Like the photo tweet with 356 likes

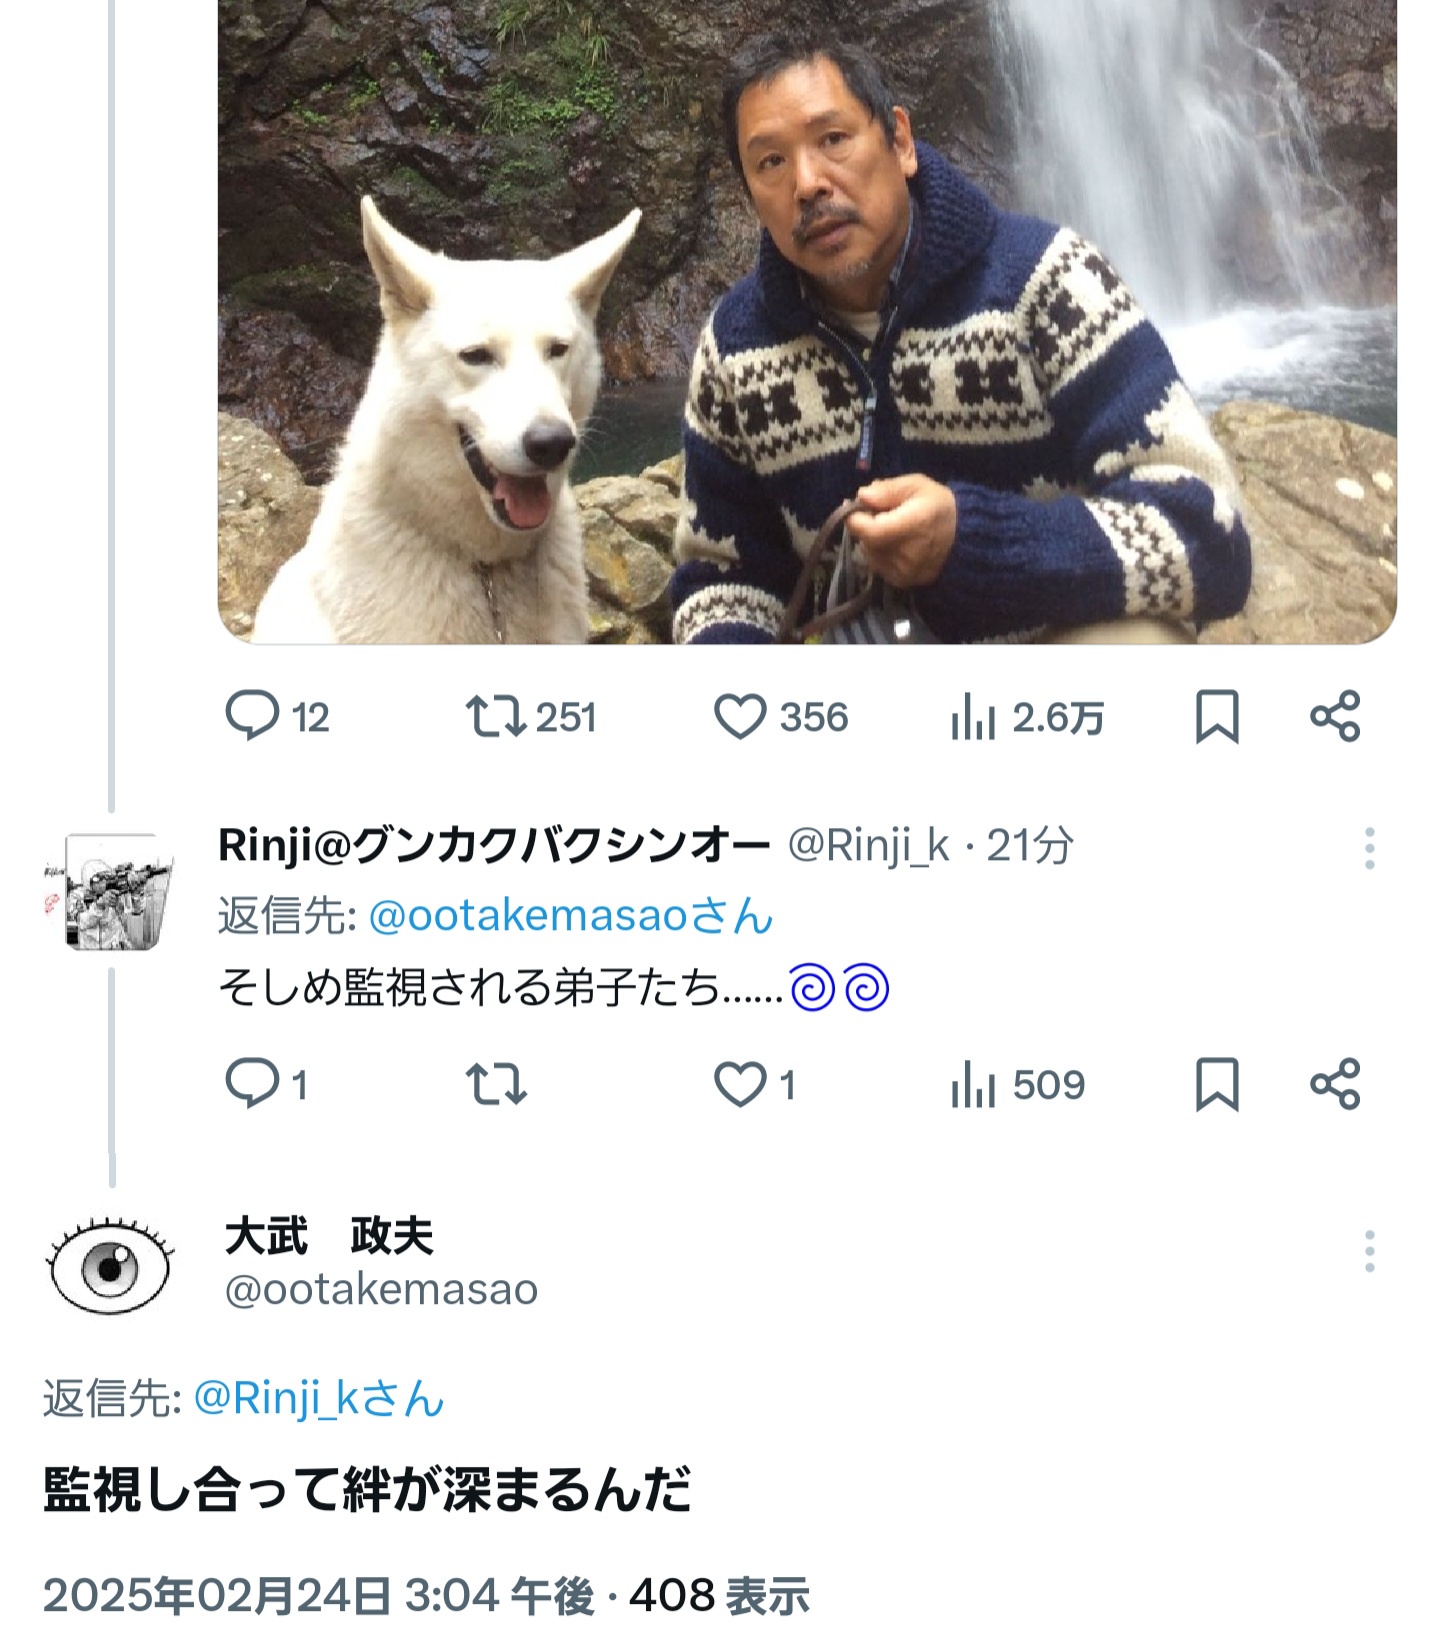[x=781, y=717]
